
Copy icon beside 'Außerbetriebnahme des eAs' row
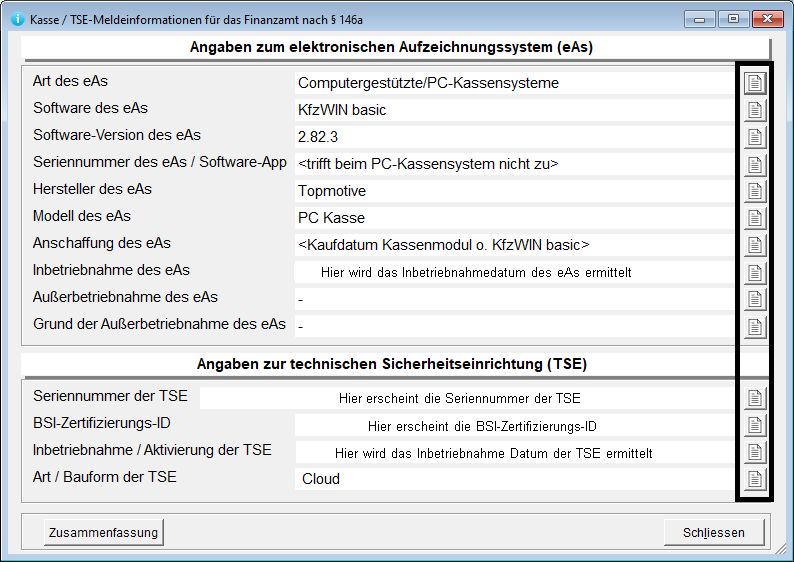[x=755, y=299]
